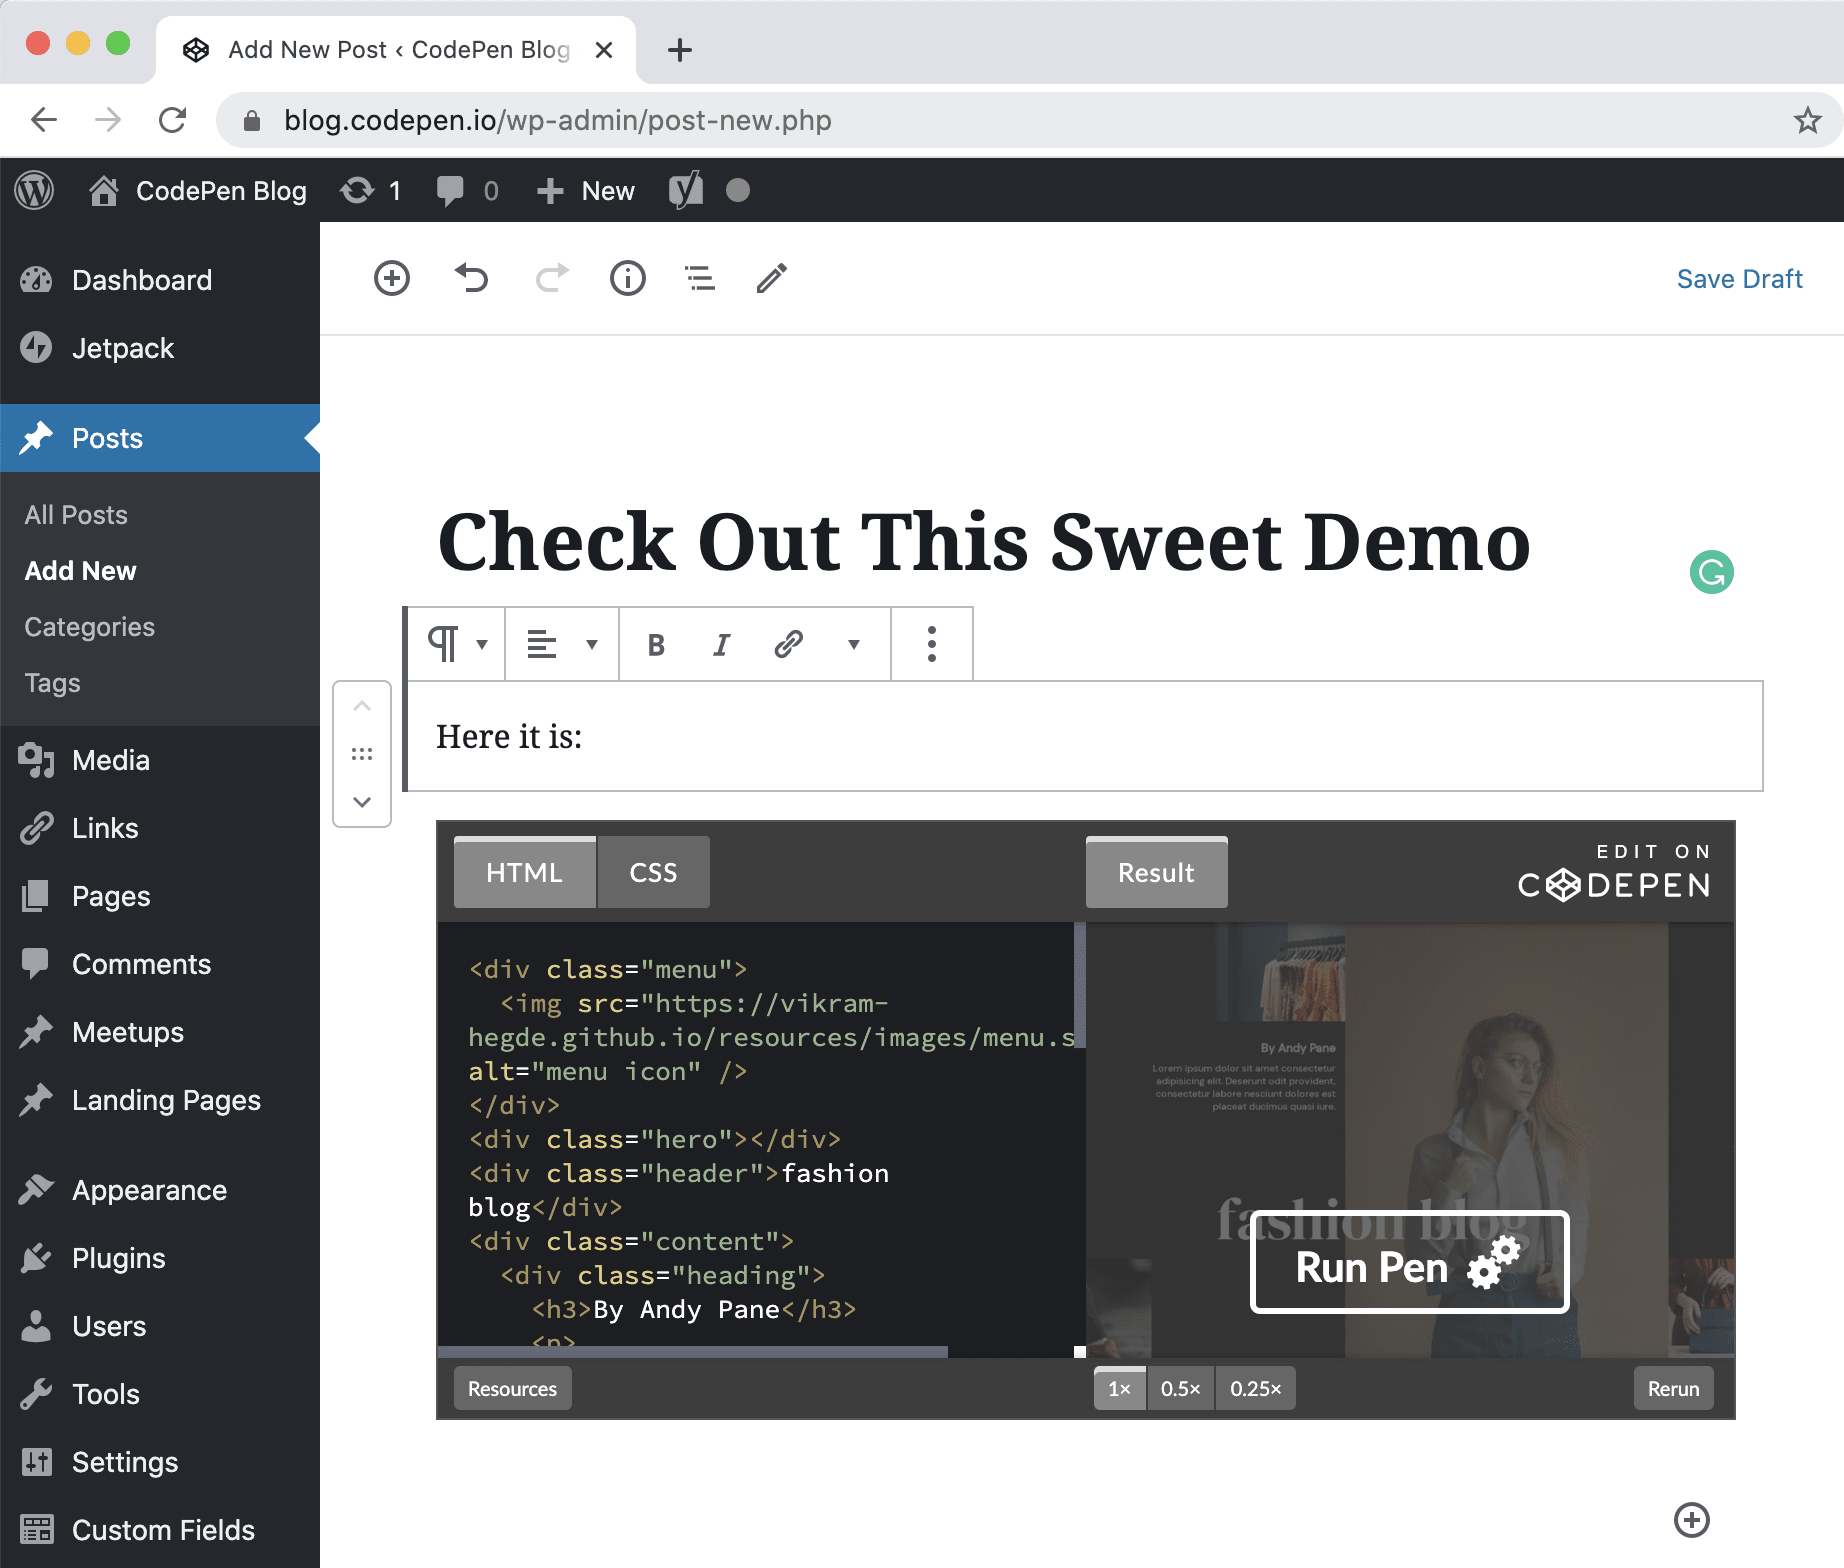View editor details via the info icon

(627, 278)
